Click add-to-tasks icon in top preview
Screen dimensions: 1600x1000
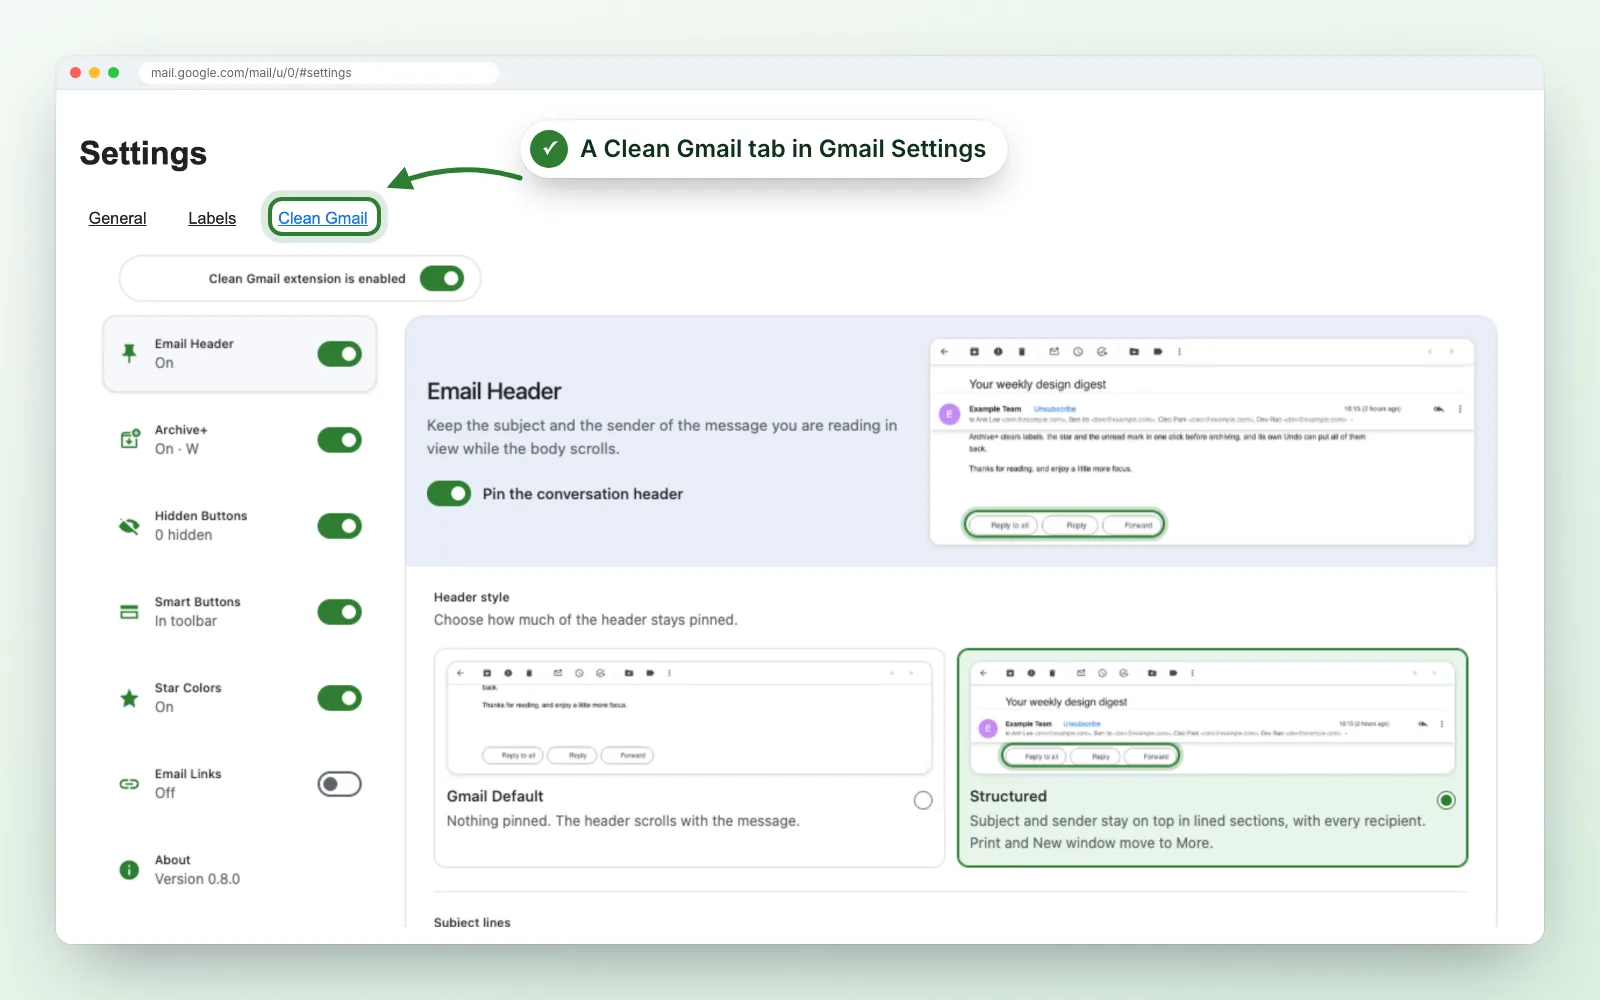click(x=1102, y=352)
